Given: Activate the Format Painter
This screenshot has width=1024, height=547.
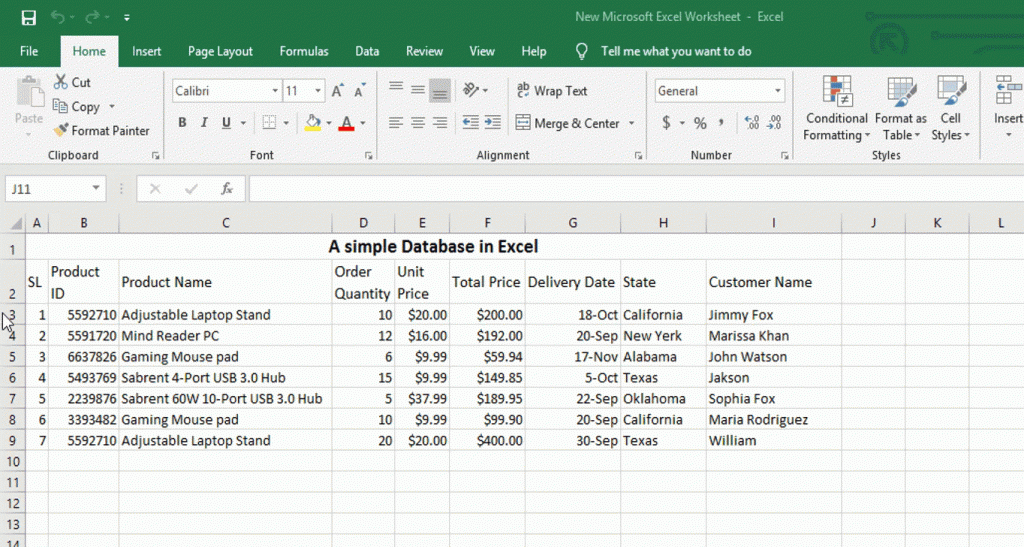Looking at the screenshot, I should pyautogui.click(x=102, y=131).
